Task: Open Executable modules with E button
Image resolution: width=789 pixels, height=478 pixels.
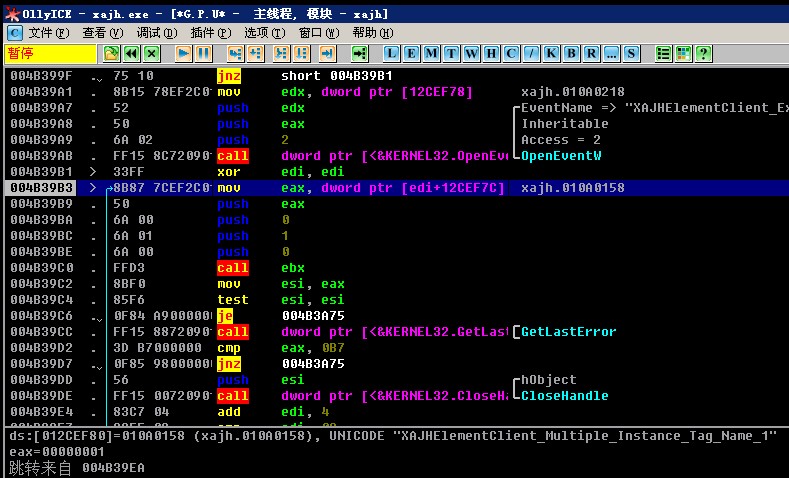Action: (411, 53)
